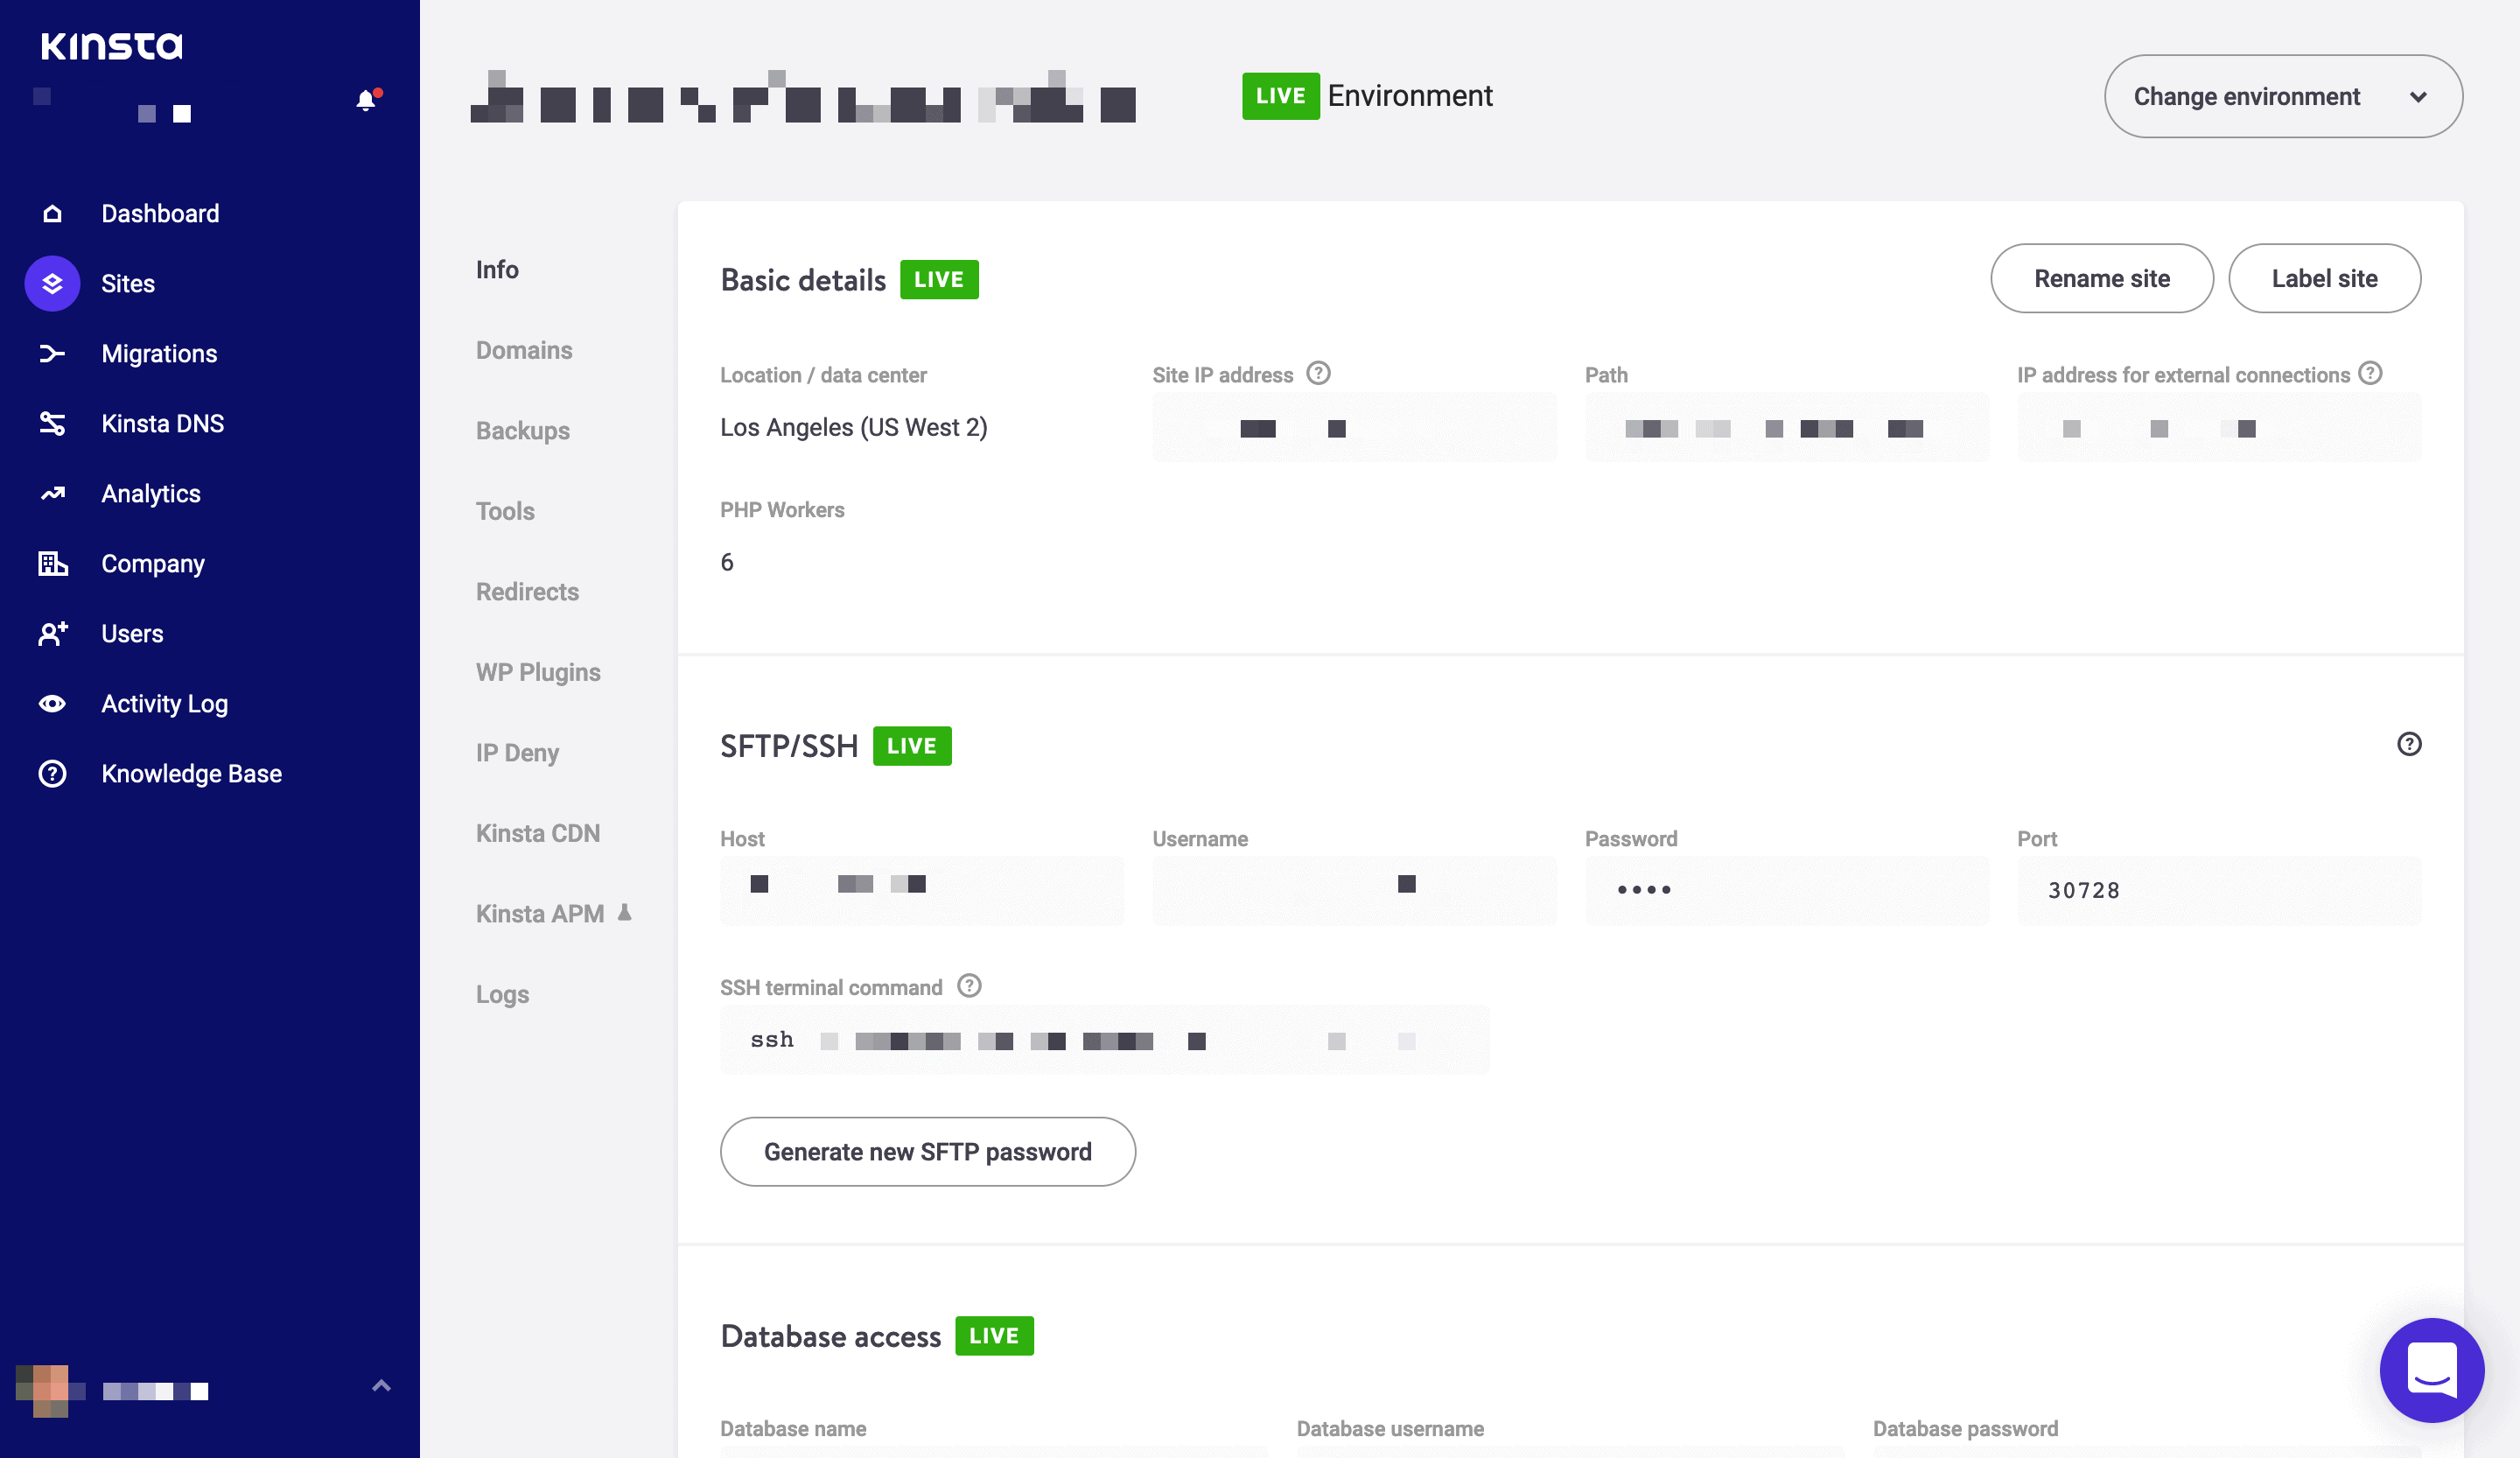Viewport: 2520px width, 1458px height.
Task: Switch to the Tools tab
Action: [505, 511]
